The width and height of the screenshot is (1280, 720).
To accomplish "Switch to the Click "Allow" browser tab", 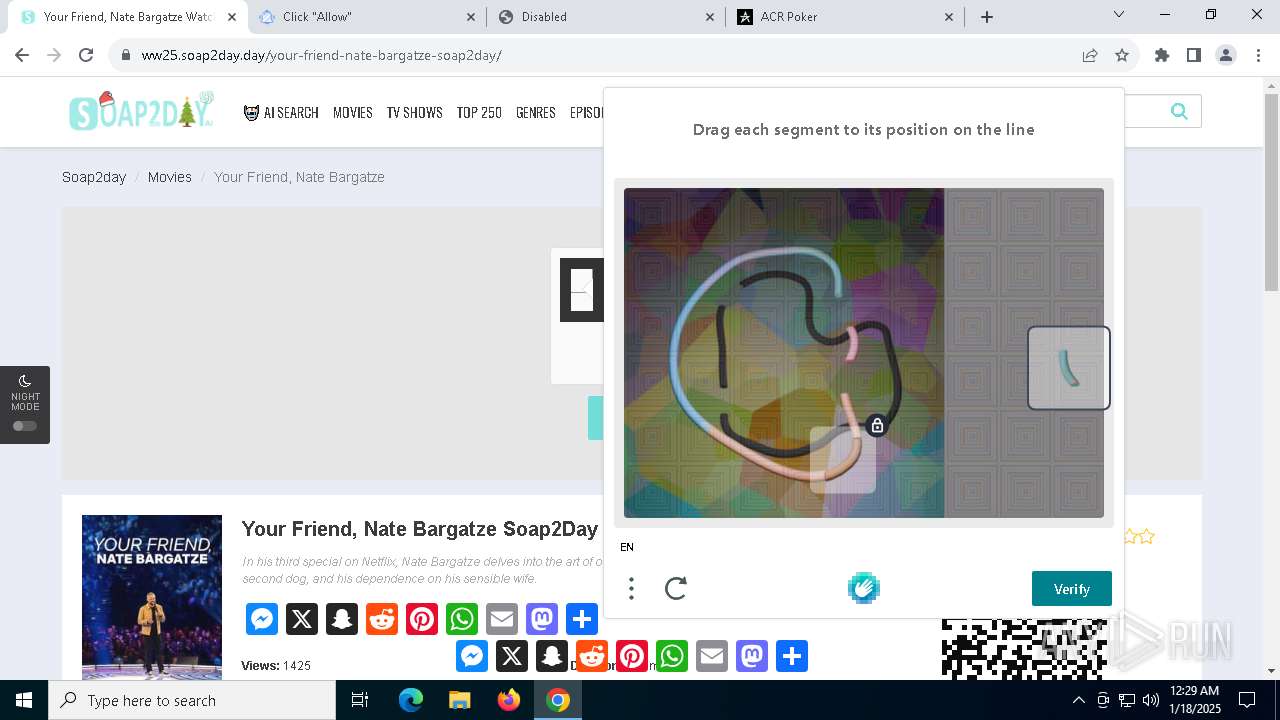I will [x=367, y=16].
